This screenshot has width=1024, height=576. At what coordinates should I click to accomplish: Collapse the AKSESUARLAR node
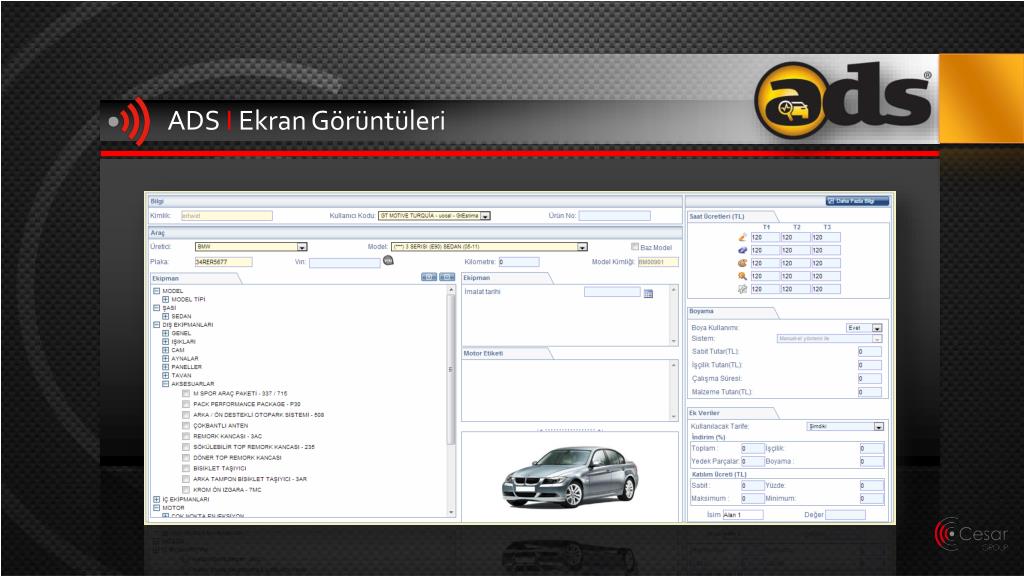click(x=166, y=384)
